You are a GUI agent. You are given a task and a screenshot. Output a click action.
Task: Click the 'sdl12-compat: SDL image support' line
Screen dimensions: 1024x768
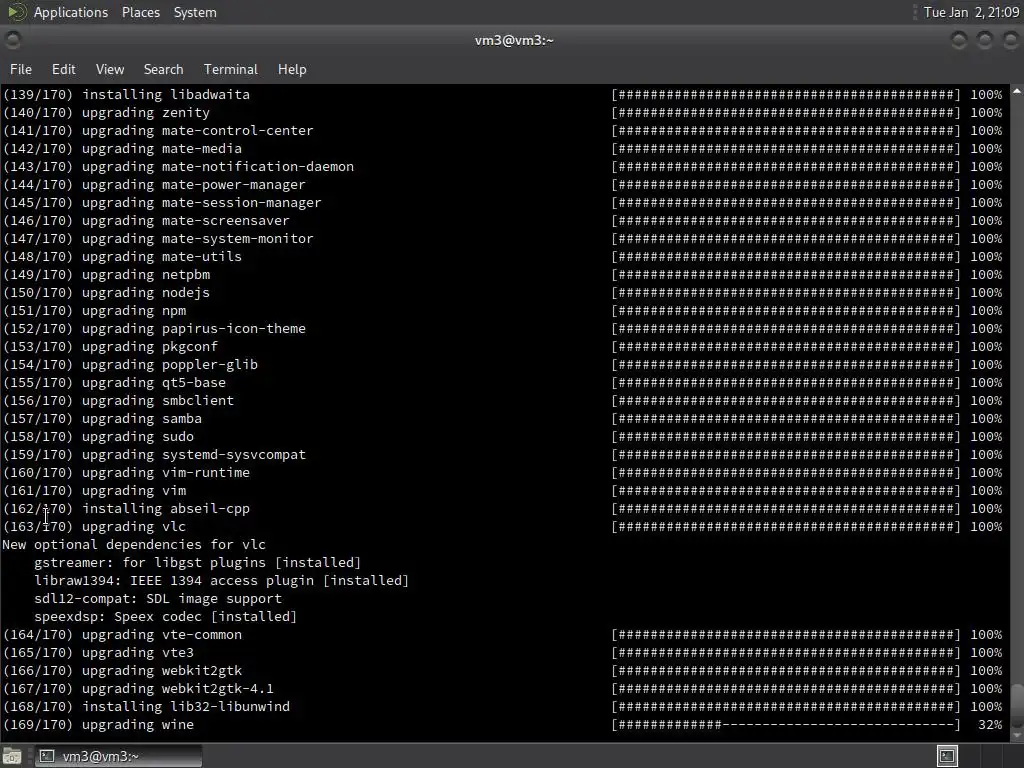point(158,598)
